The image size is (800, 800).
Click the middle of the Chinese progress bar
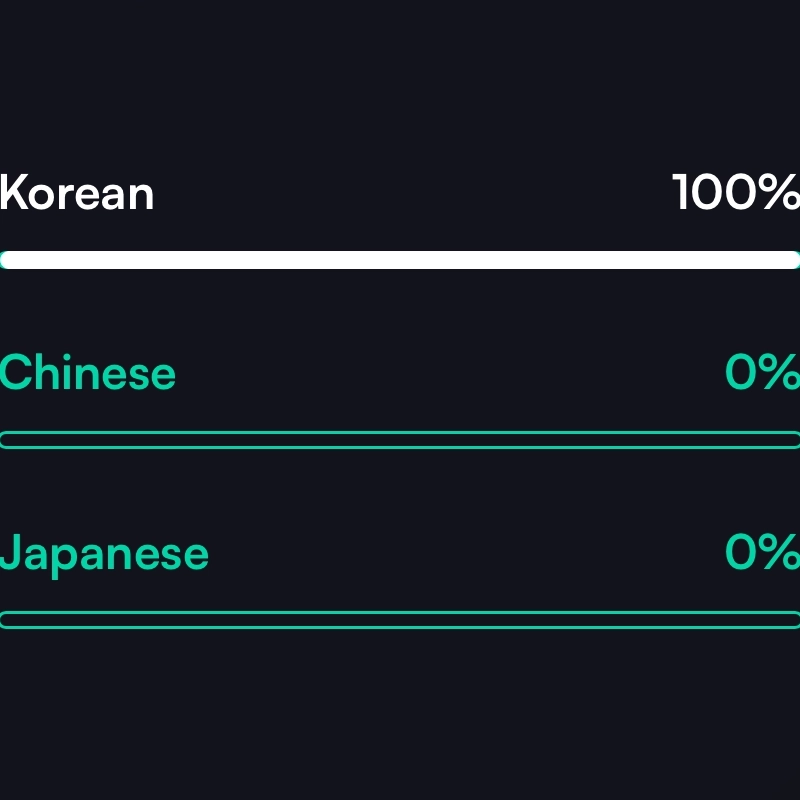coord(400,440)
